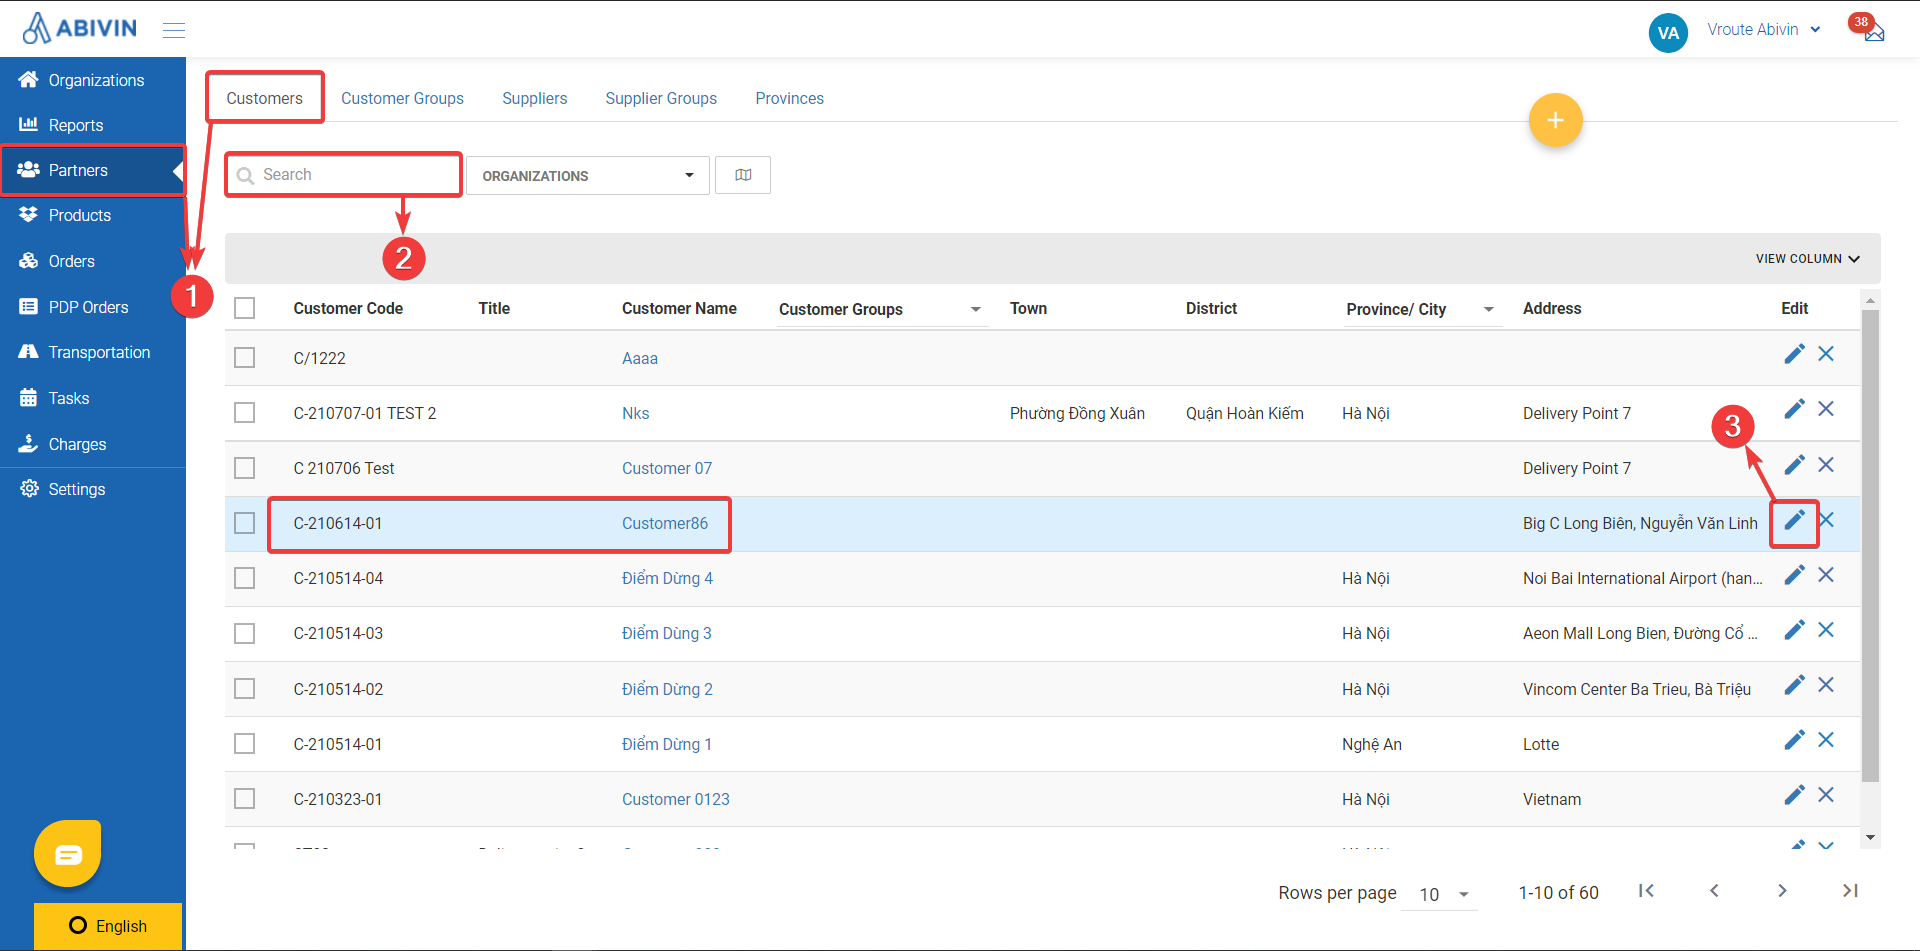Go to the first page of results
The height and width of the screenshot is (951, 1920).
pyautogui.click(x=1646, y=891)
